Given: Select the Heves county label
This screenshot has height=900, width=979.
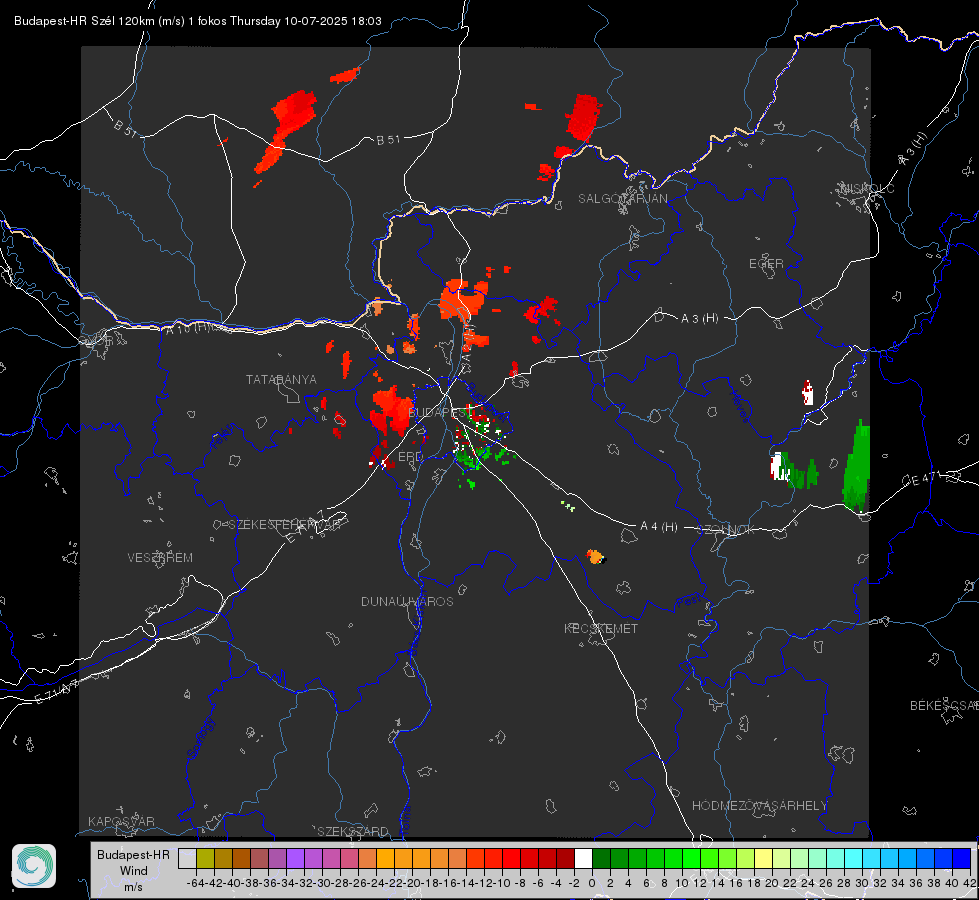Looking at the screenshot, I should pos(739,406).
